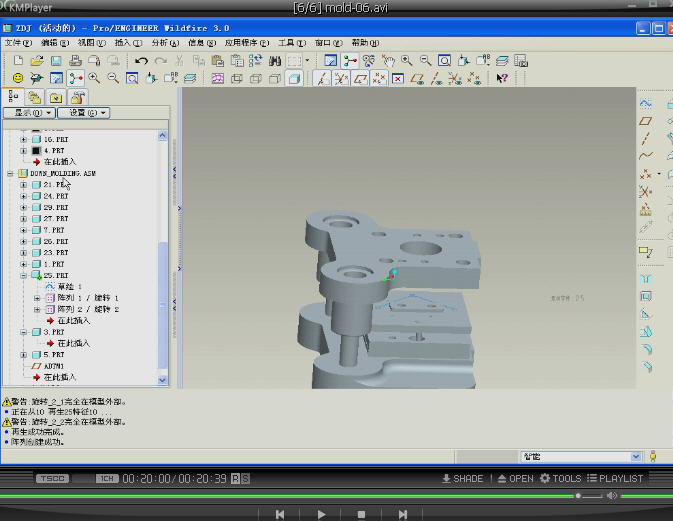Open the 显示 dropdown in navigator
Viewport: 673px width, 521px height.
(x=29, y=113)
